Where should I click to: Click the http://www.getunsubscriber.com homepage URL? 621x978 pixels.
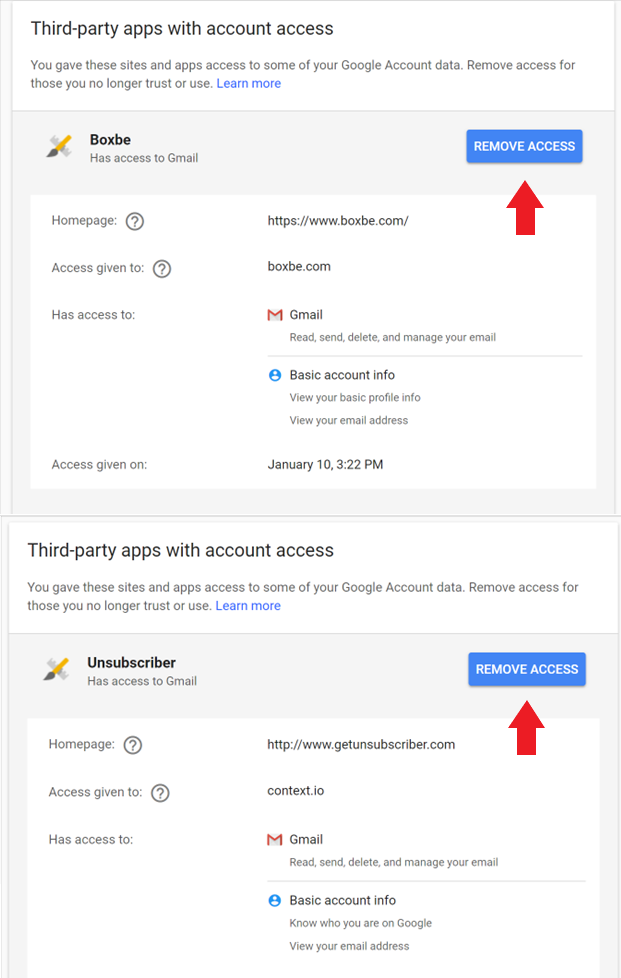click(x=361, y=745)
